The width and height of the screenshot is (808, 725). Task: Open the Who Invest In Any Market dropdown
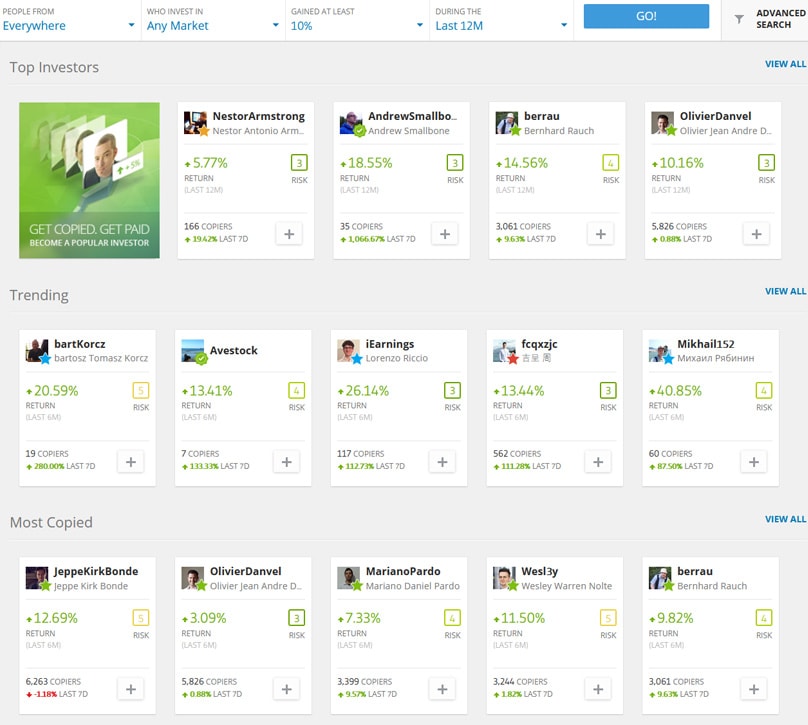tap(213, 20)
